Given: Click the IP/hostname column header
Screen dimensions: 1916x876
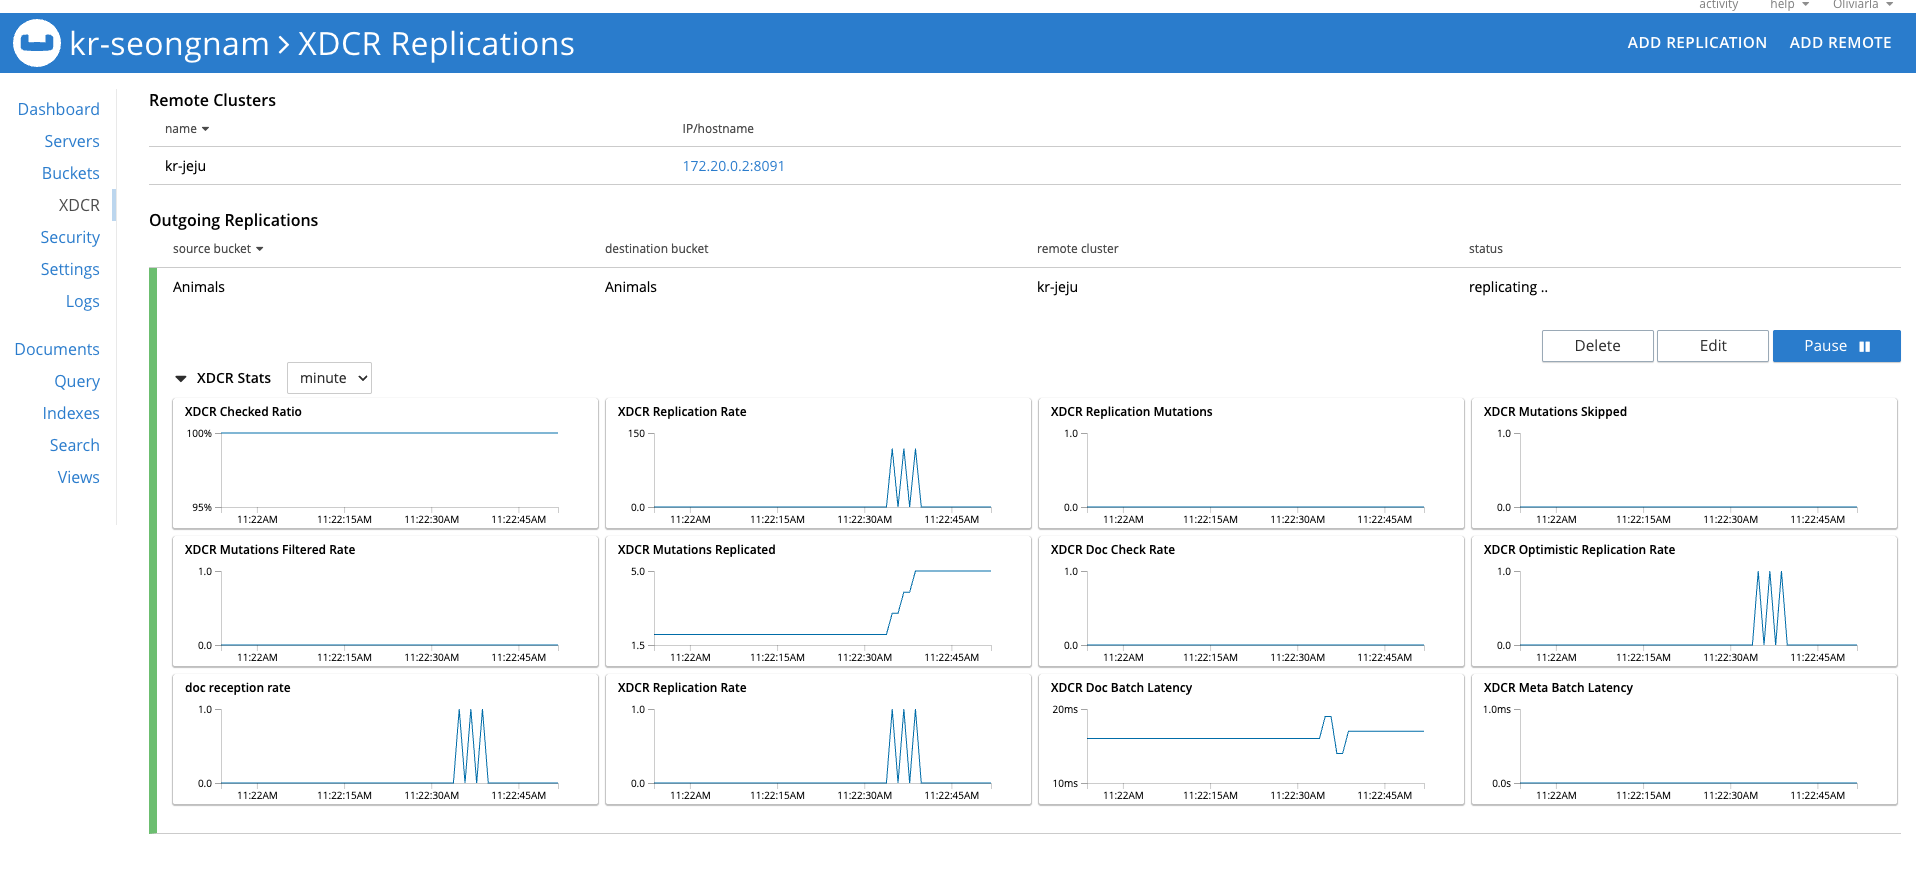Looking at the screenshot, I should pos(718,129).
